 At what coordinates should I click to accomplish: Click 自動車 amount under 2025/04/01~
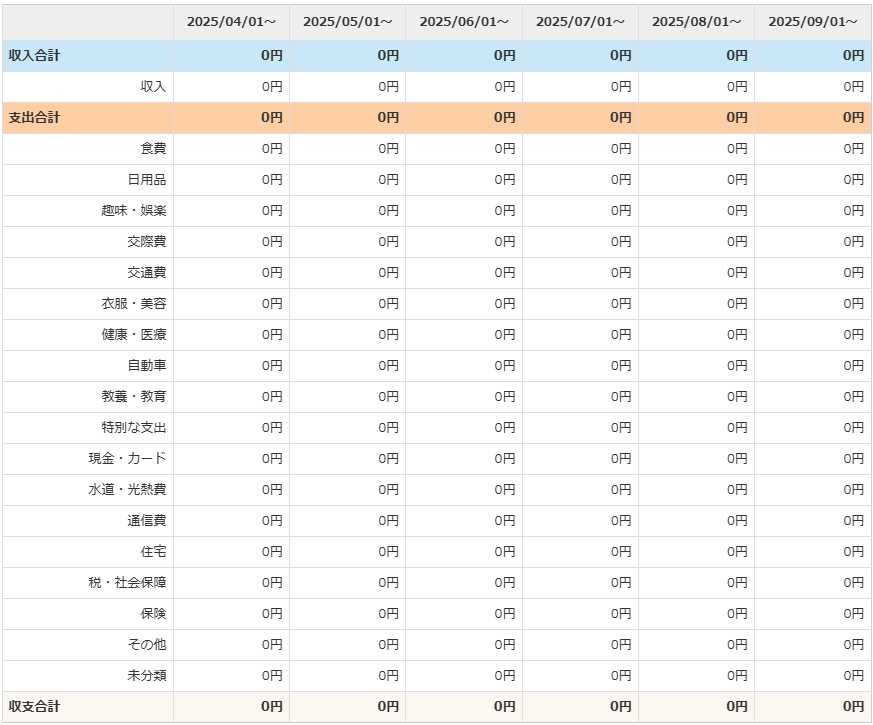pos(272,366)
